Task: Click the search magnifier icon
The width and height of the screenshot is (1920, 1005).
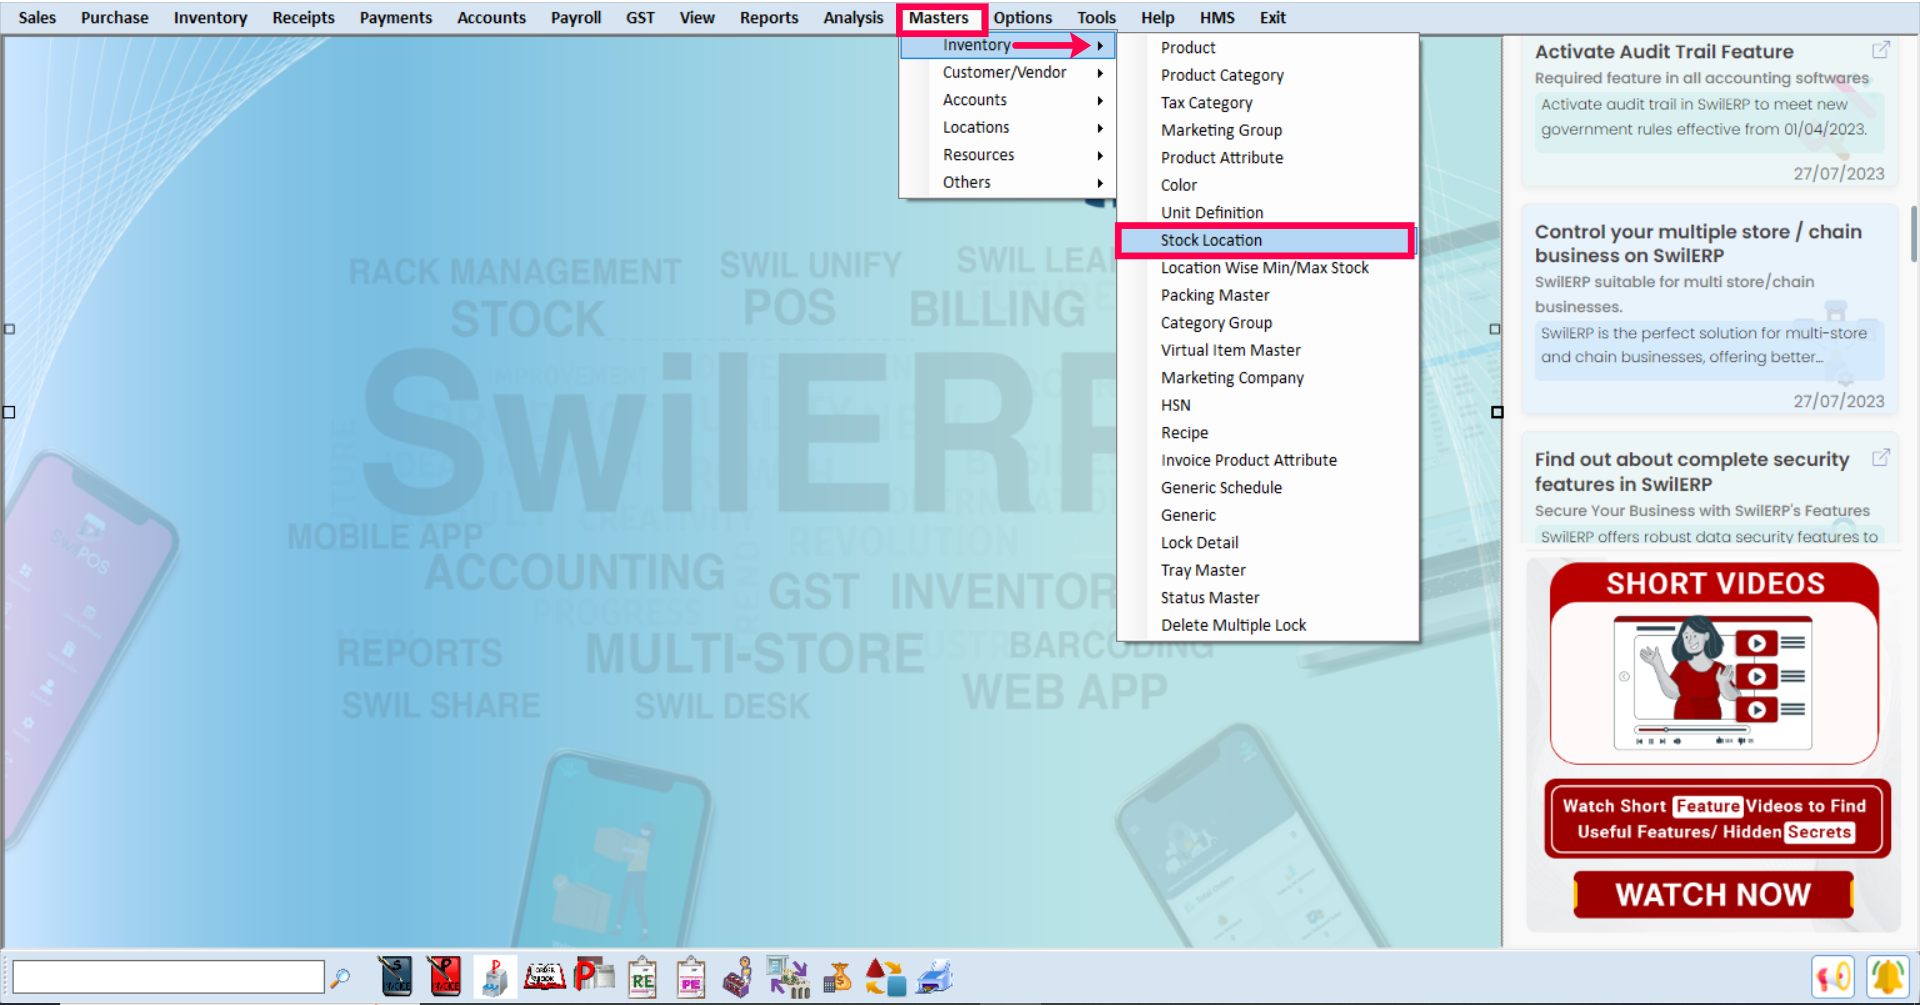Action: [341, 978]
